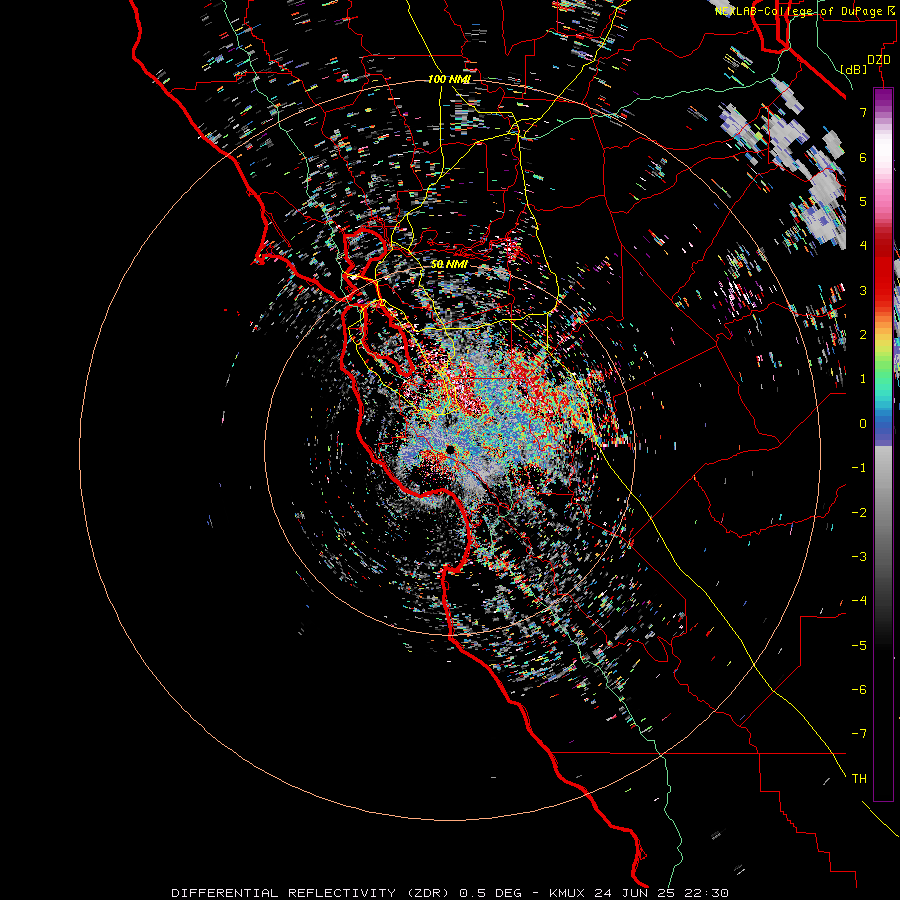Click the 3 value on the color scale
Viewport: 900px width, 900px height.
[x=863, y=290]
